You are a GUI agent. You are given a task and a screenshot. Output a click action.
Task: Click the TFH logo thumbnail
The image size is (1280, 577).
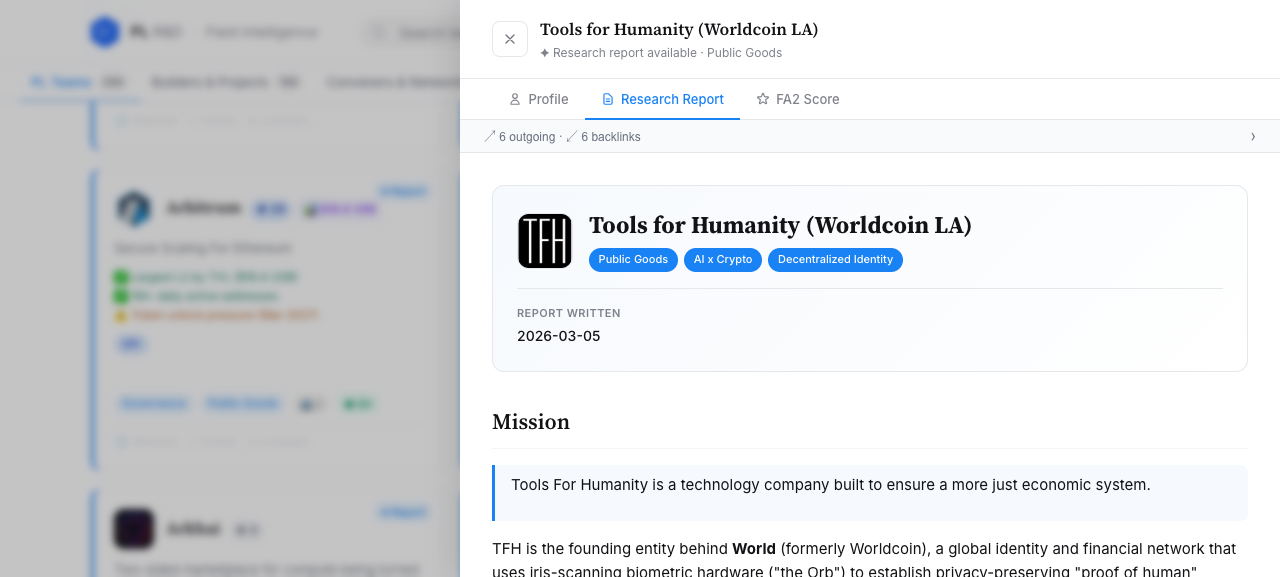[545, 241]
